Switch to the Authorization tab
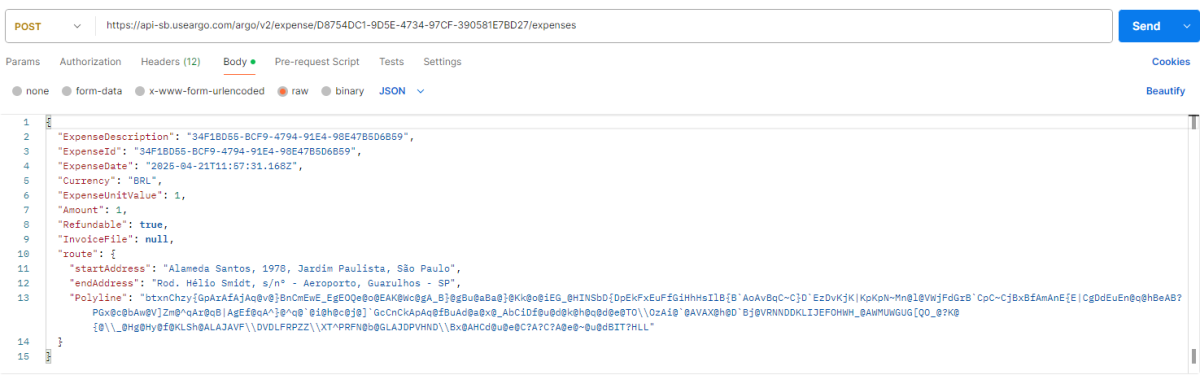Viewport: 1200px width, 375px height. click(91, 62)
